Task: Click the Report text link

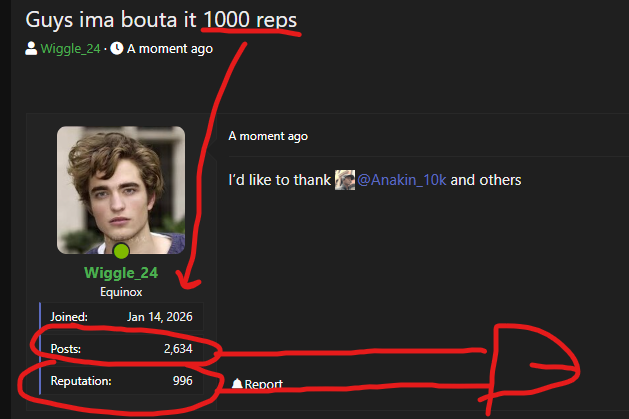Action: click(x=264, y=384)
